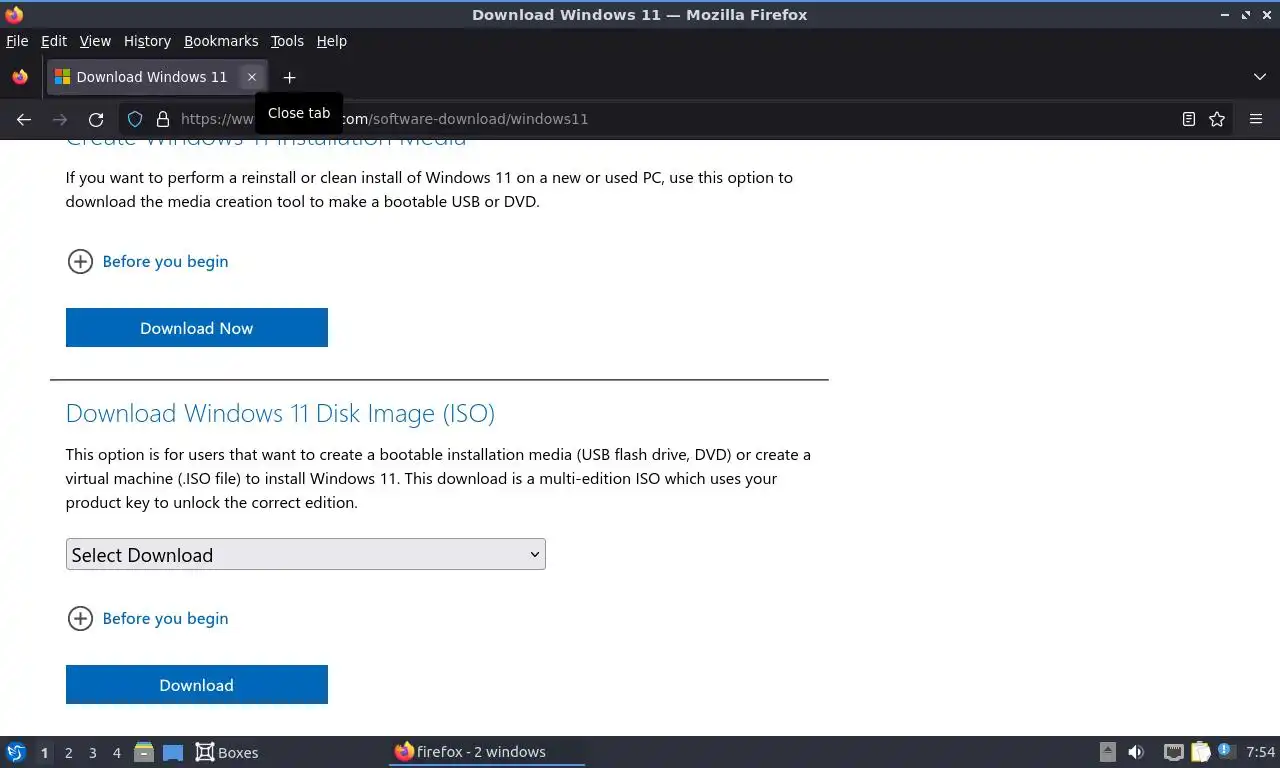The image size is (1280, 768).
Task: Switch to workspace 4
Action: (117, 753)
